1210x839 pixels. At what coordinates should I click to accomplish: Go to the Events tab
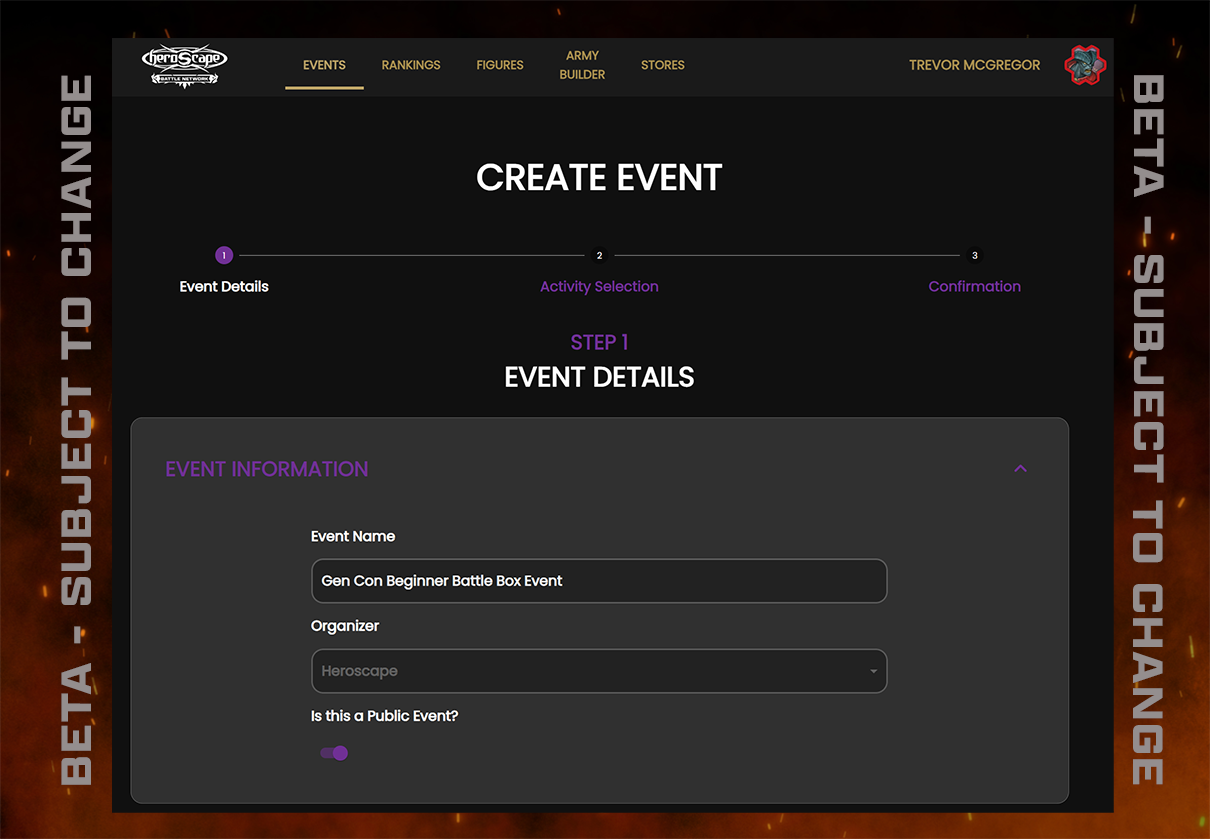(324, 65)
